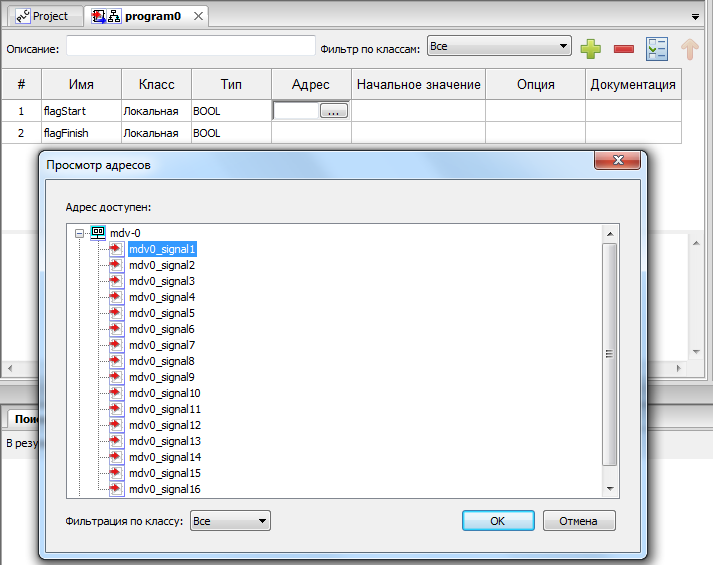Click the Описание text field
713x565 pixels.
[190, 46]
